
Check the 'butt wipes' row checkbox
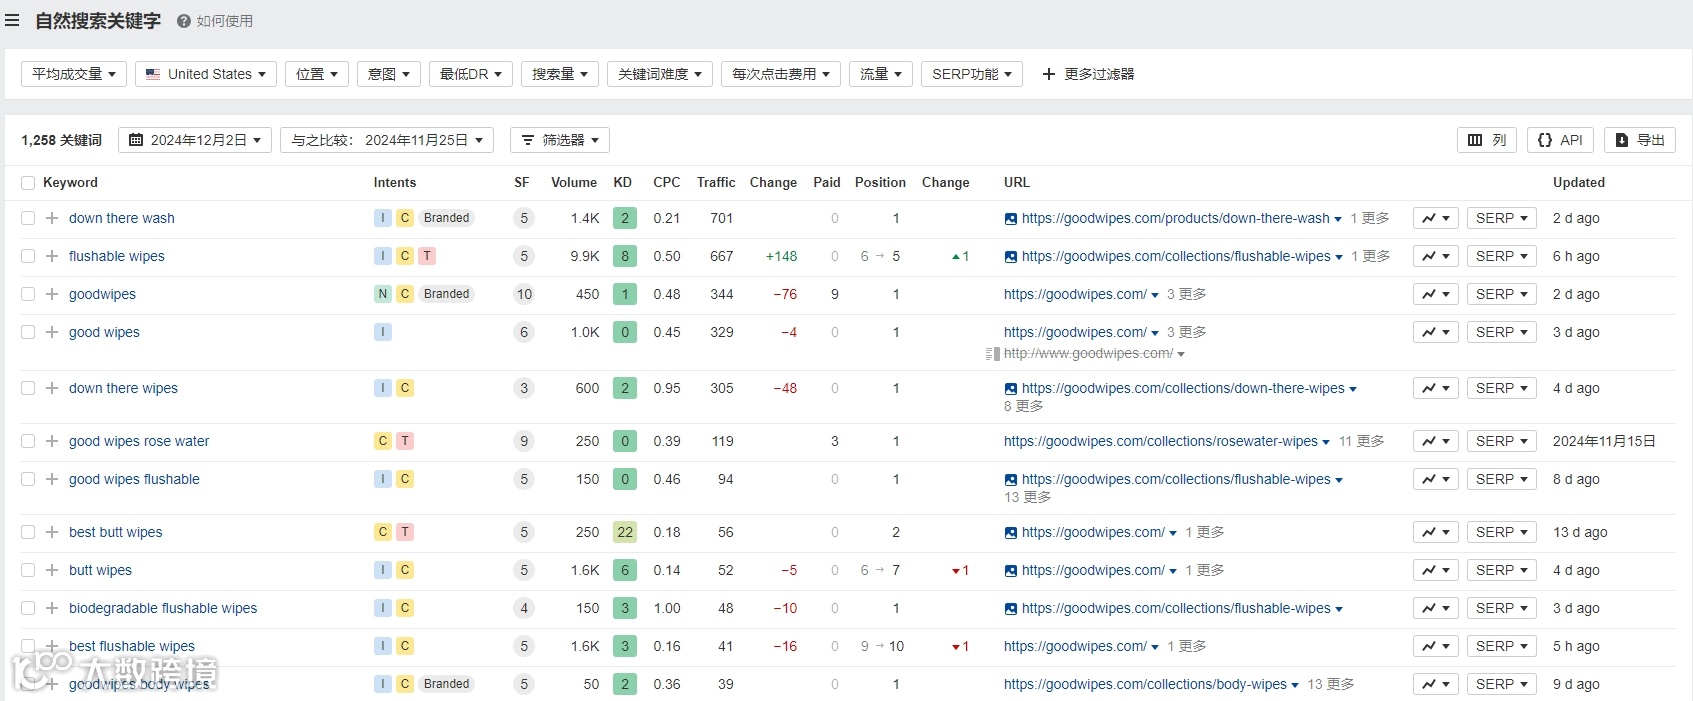pyautogui.click(x=28, y=570)
